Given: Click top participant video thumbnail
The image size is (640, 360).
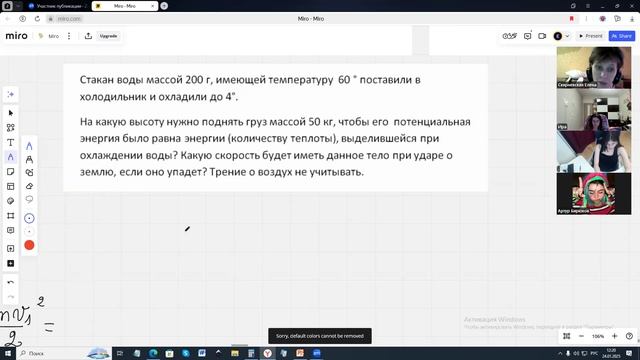Looking at the screenshot, I should [x=593, y=67].
